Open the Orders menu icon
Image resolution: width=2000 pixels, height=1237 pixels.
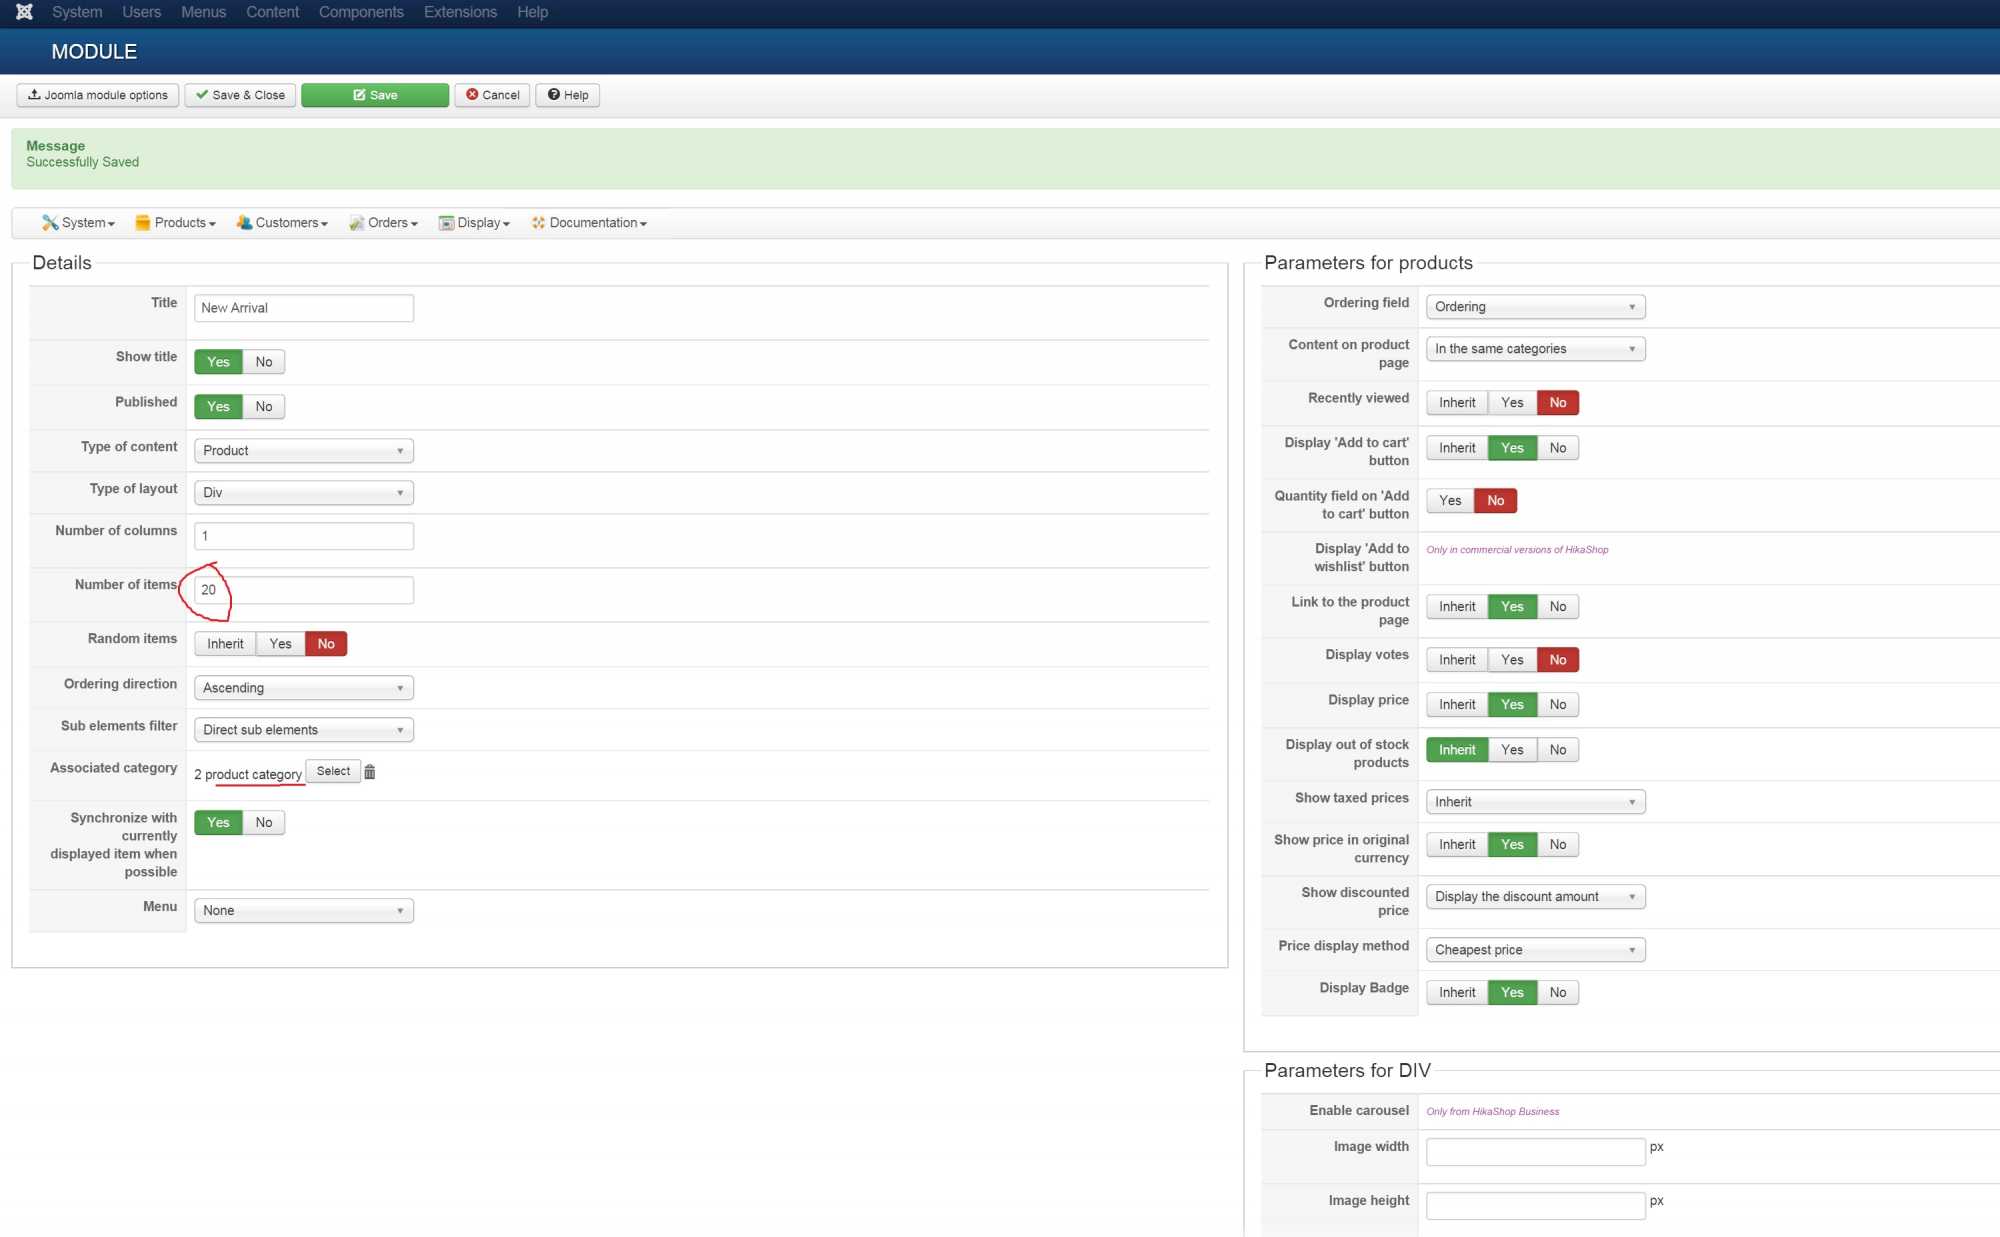coord(356,223)
